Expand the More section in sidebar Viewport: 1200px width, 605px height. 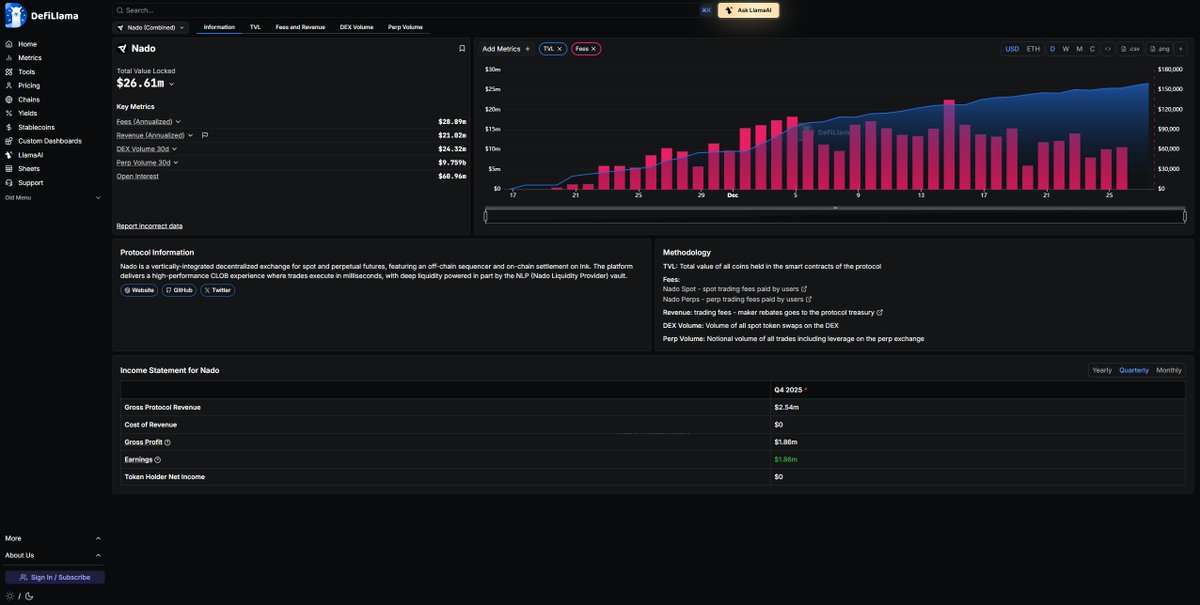53,538
